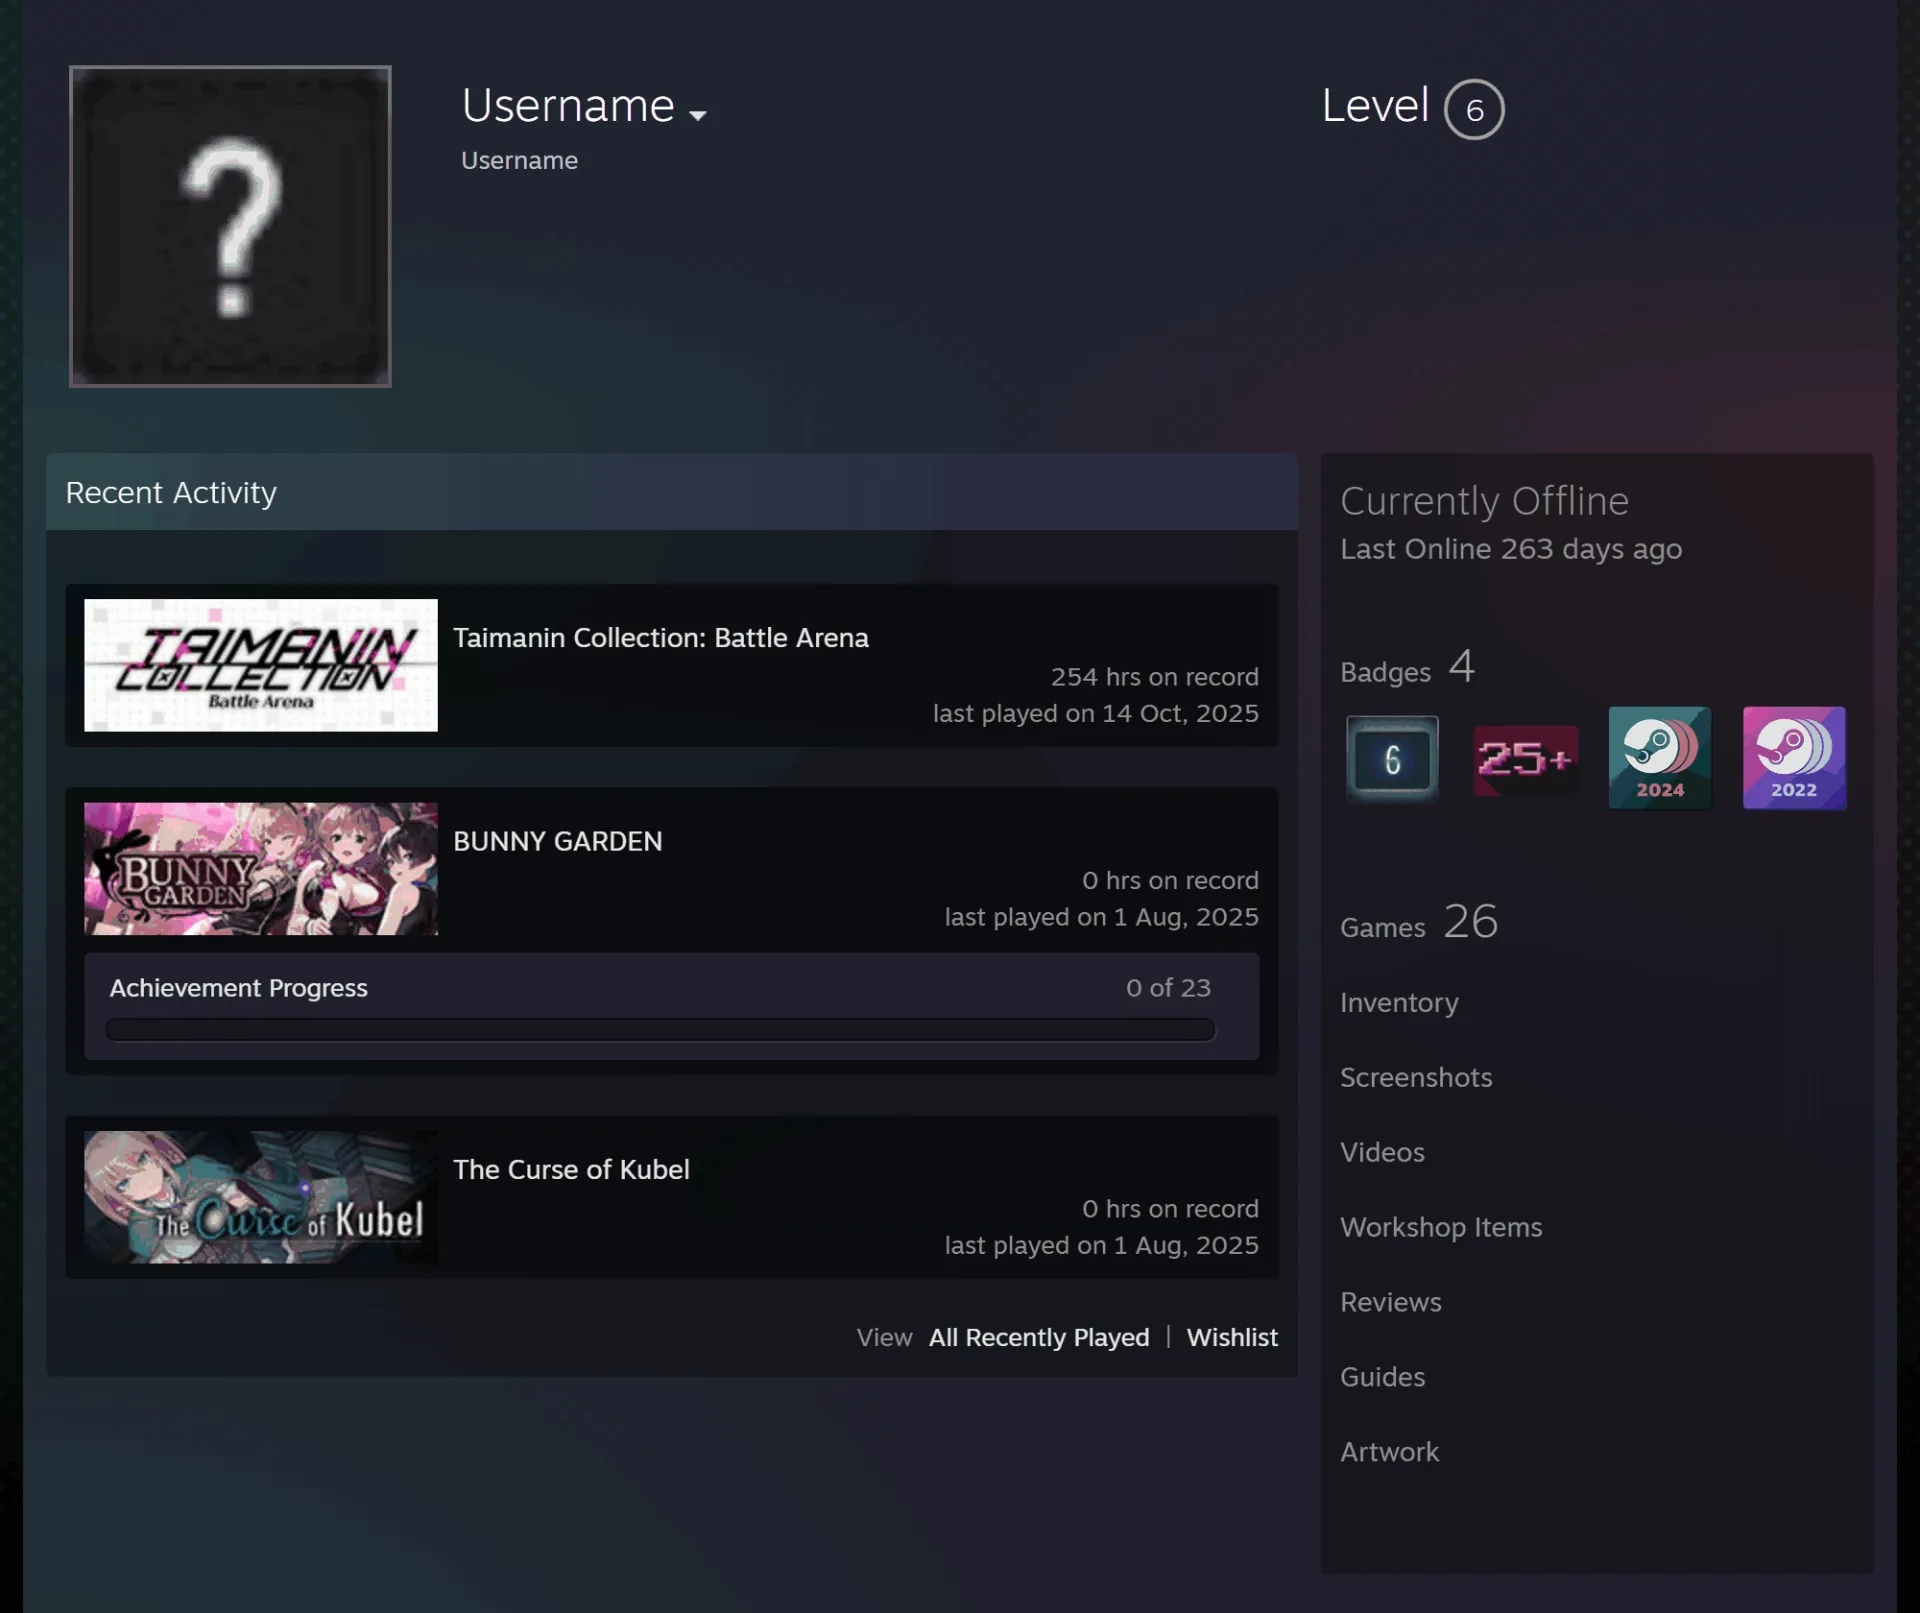Viewport: 1920px width, 1613px height.
Task: Open the pink 25+ games badge
Action: point(1526,760)
